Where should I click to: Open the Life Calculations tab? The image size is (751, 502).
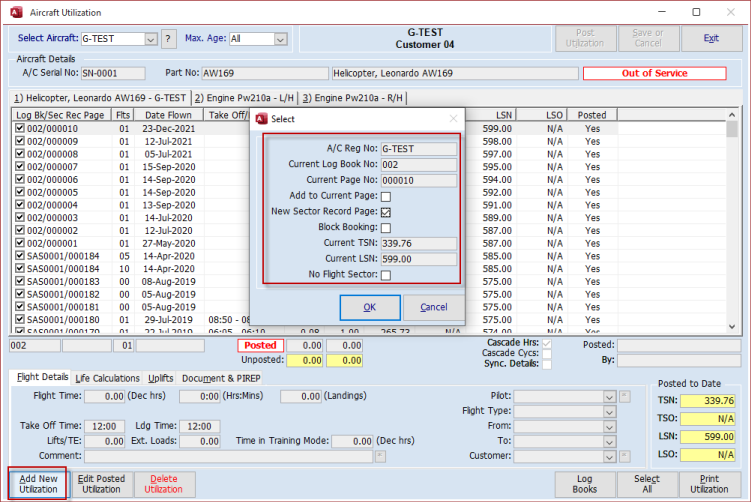click(107, 378)
